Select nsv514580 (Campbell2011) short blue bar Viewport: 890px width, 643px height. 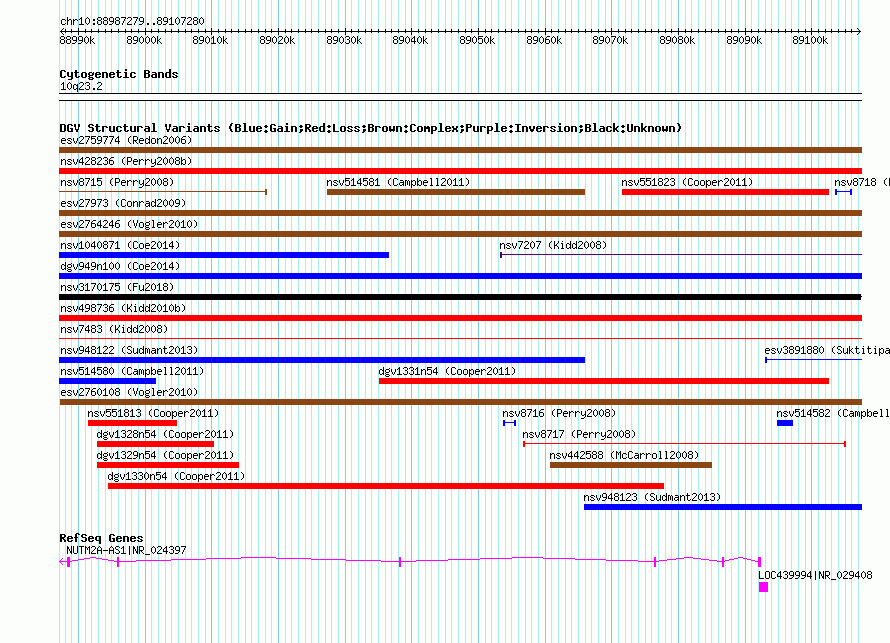click(107, 381)
